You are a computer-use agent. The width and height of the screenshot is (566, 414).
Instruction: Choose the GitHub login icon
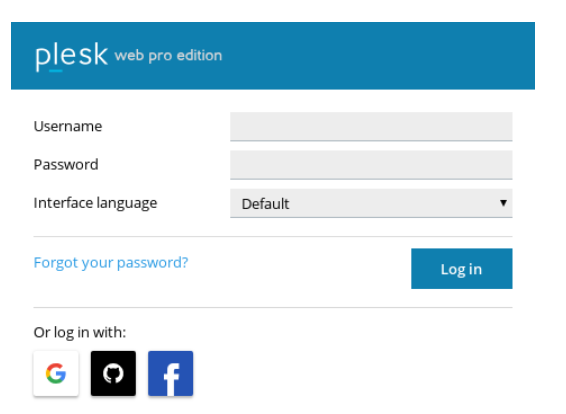(x=113, y=373)
